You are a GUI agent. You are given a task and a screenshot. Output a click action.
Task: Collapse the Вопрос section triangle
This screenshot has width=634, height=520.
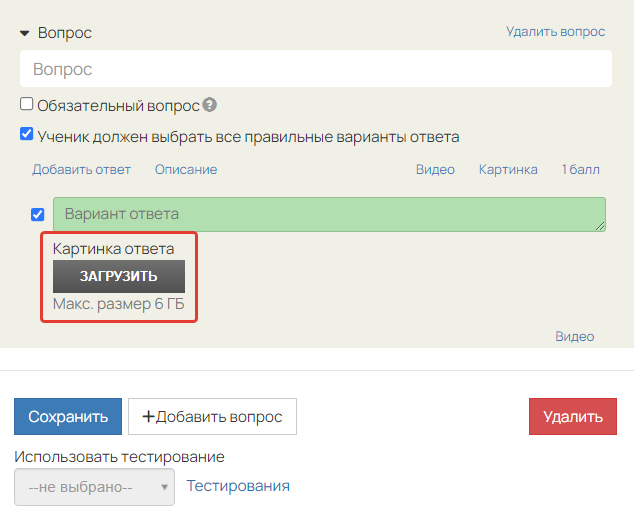coord(25,33)
